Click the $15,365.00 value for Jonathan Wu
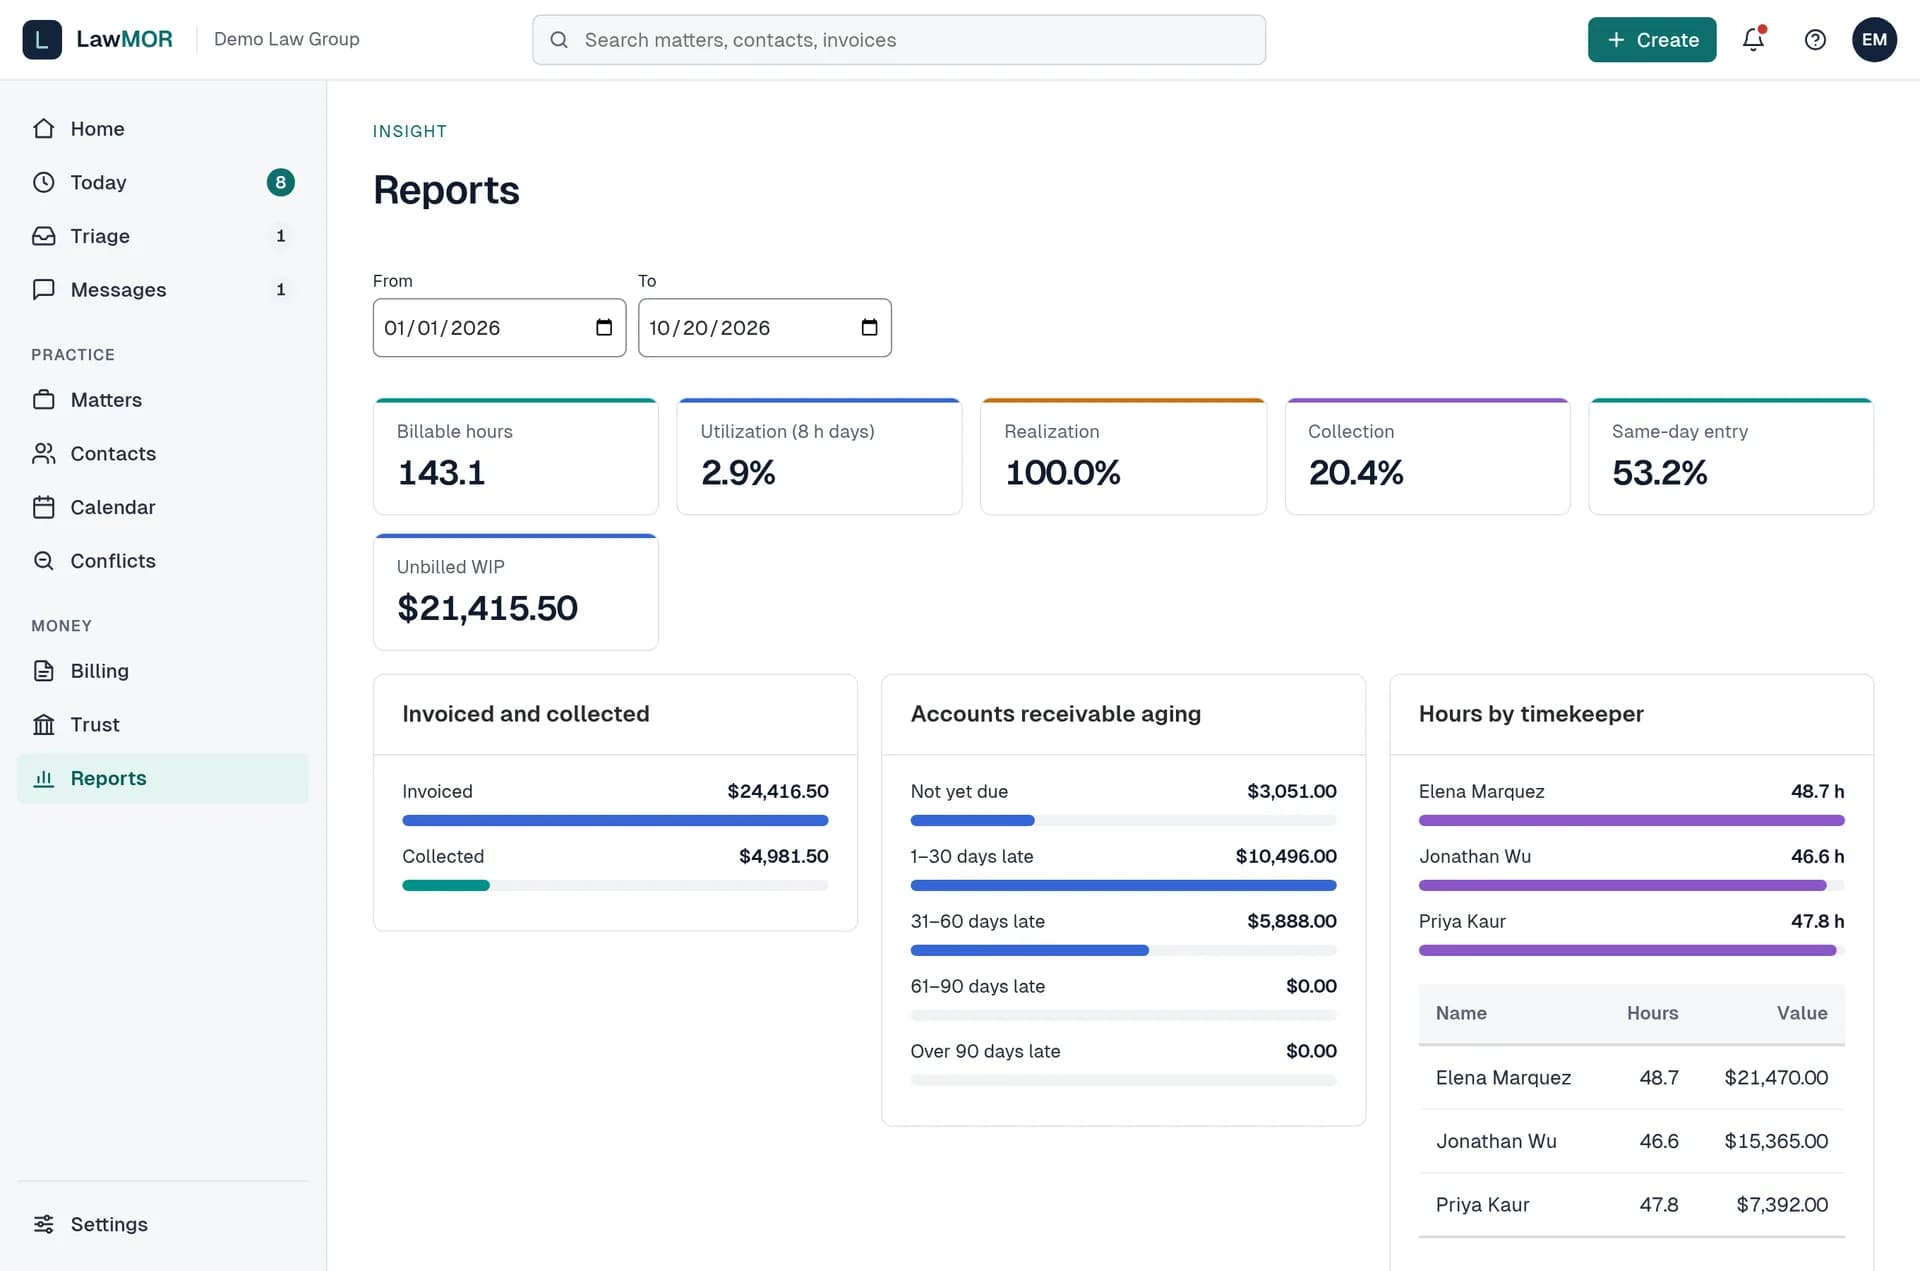Image resolution: width=1920 pixels, height=1271 pixels. click(x=1776, y=1141)
